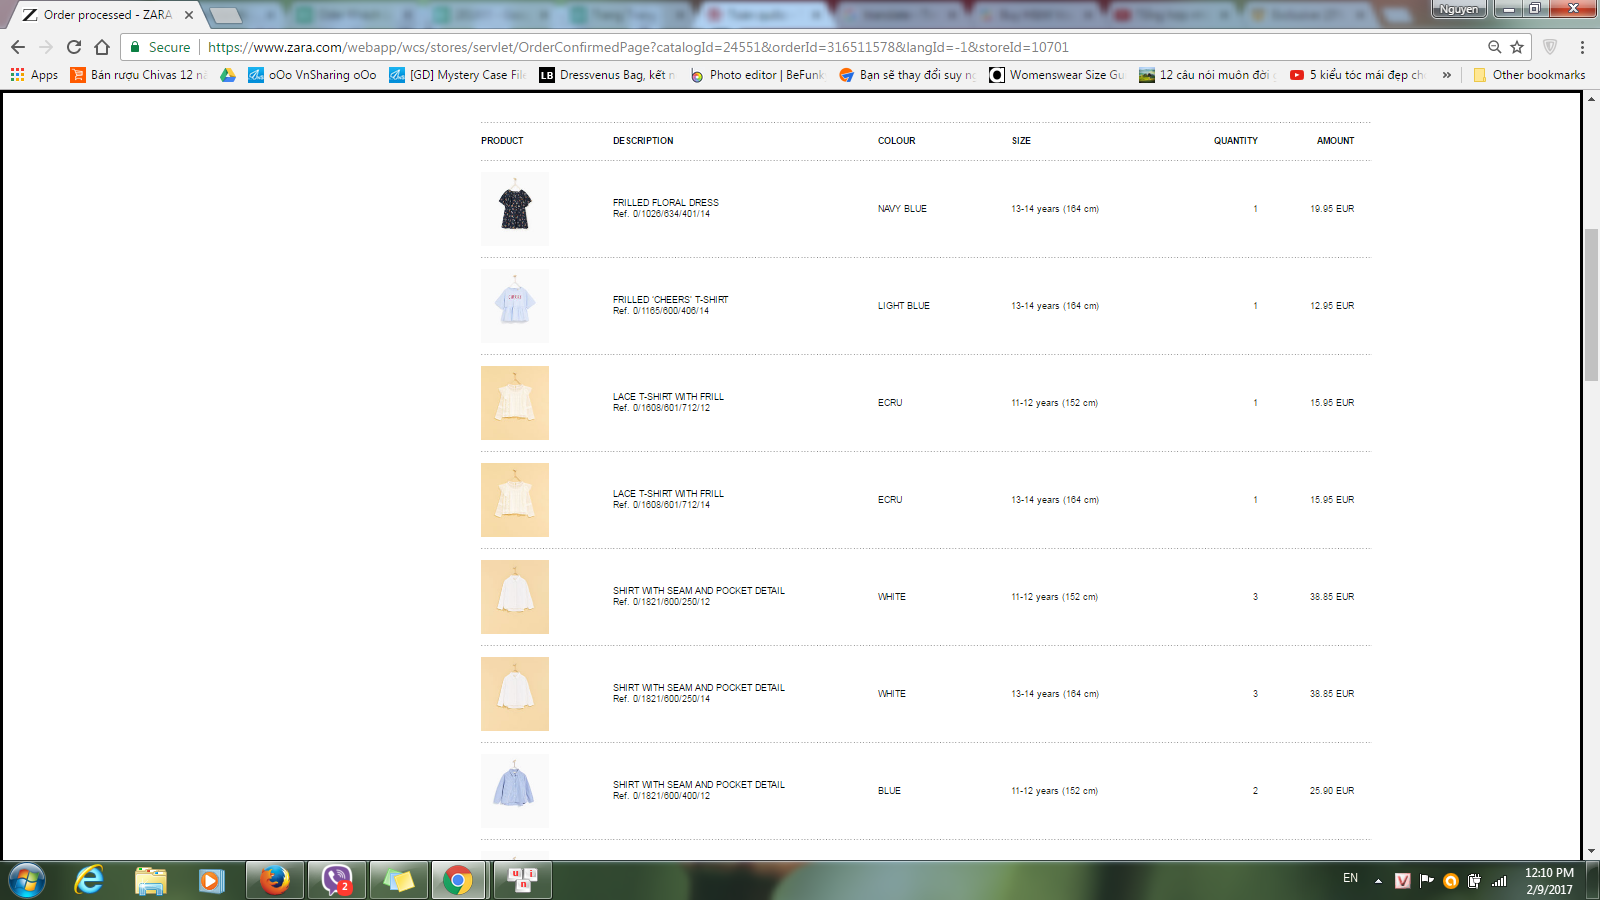Go to the browser home page
1600x900 pixels.
tap(102, 47)
